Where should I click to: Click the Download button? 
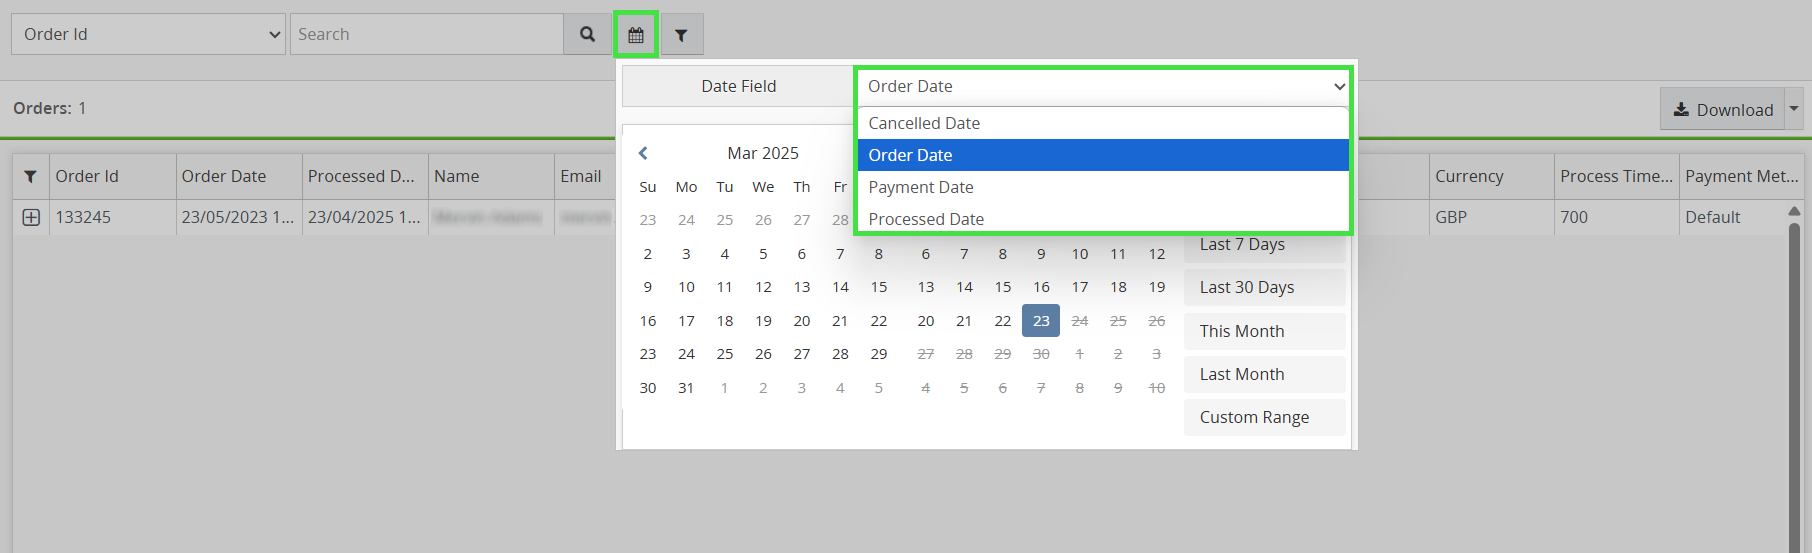[x=1722, y=109]
